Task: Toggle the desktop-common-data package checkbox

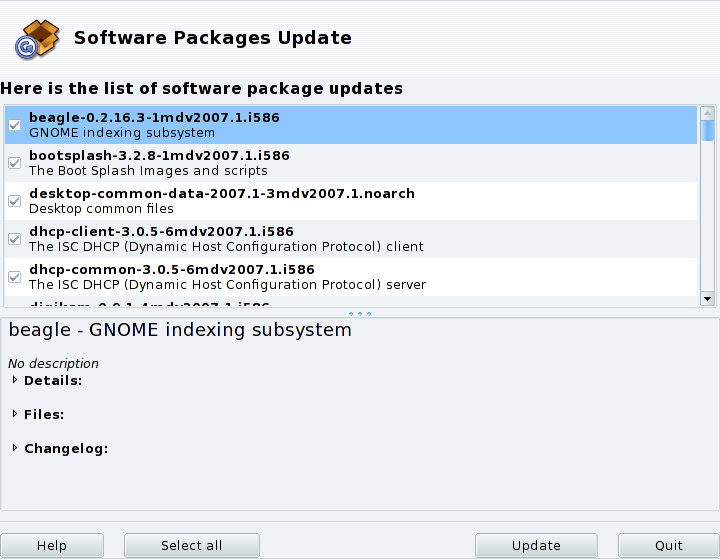Action: point(15,201)
